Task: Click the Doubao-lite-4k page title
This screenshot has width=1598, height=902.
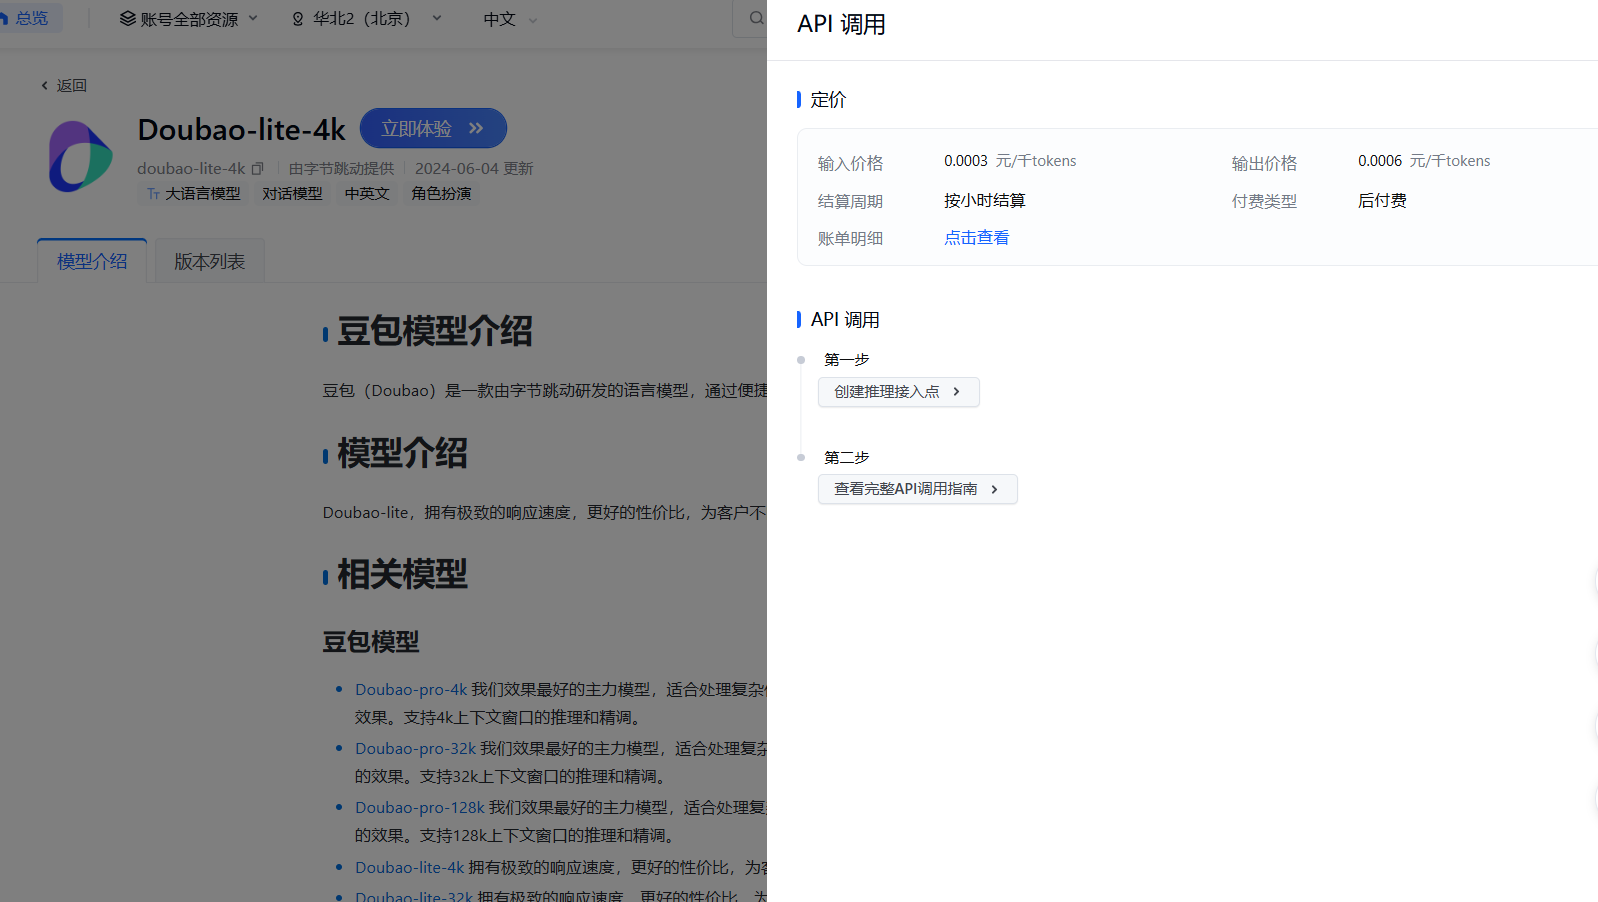Action: pos(241,130)
